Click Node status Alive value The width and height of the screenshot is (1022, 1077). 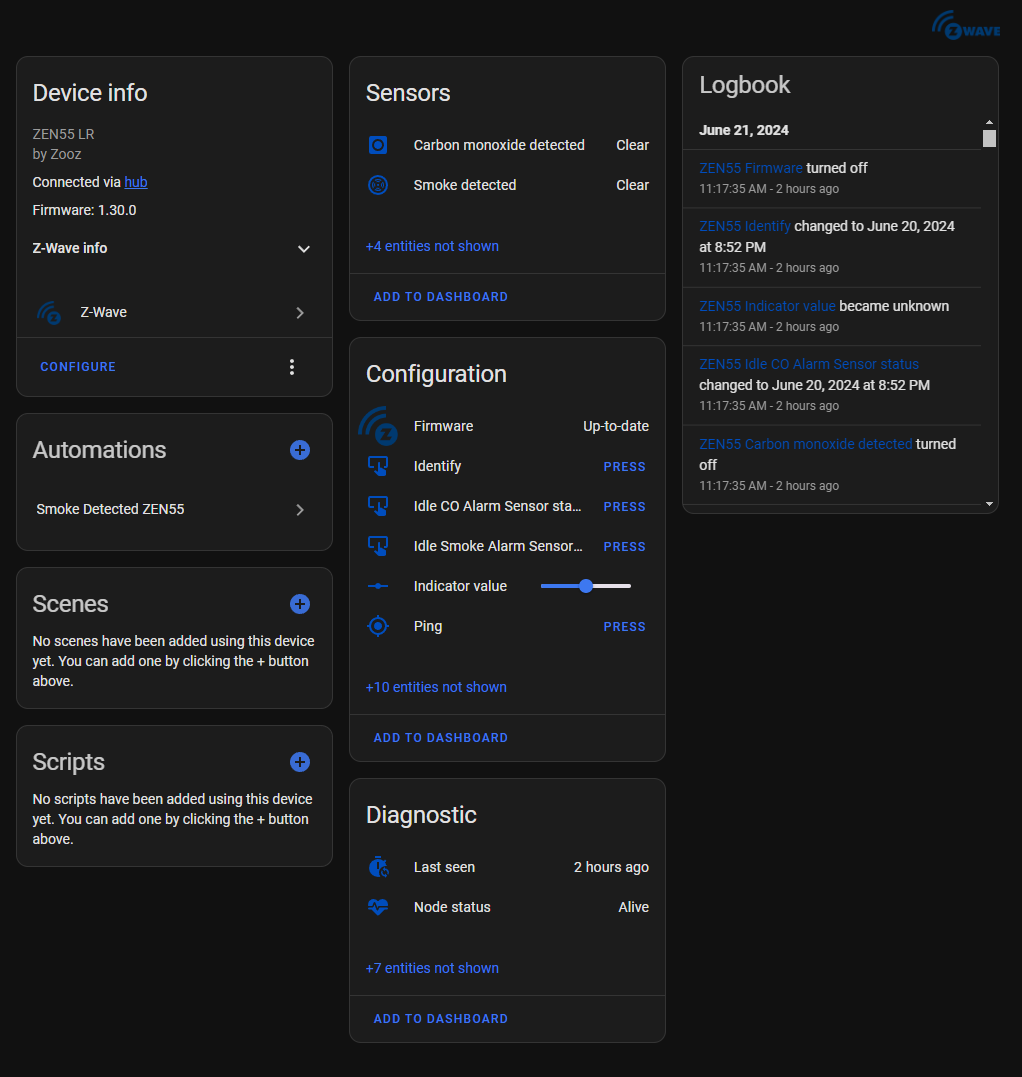633,907
